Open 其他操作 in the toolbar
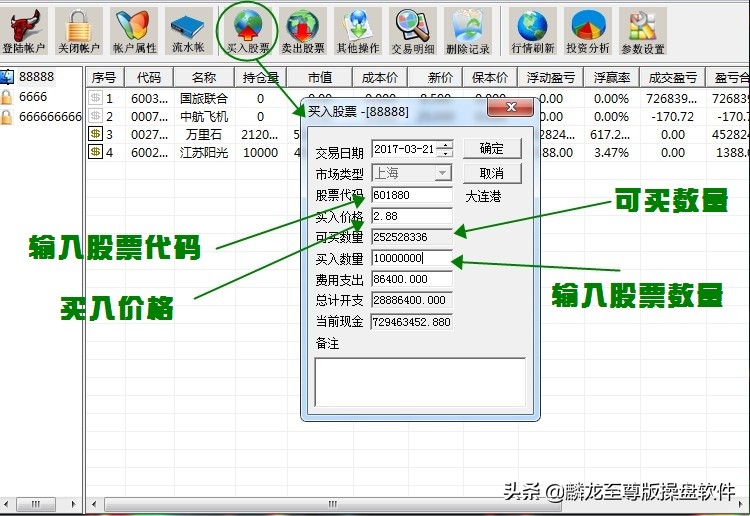 [x=358, y=31]
